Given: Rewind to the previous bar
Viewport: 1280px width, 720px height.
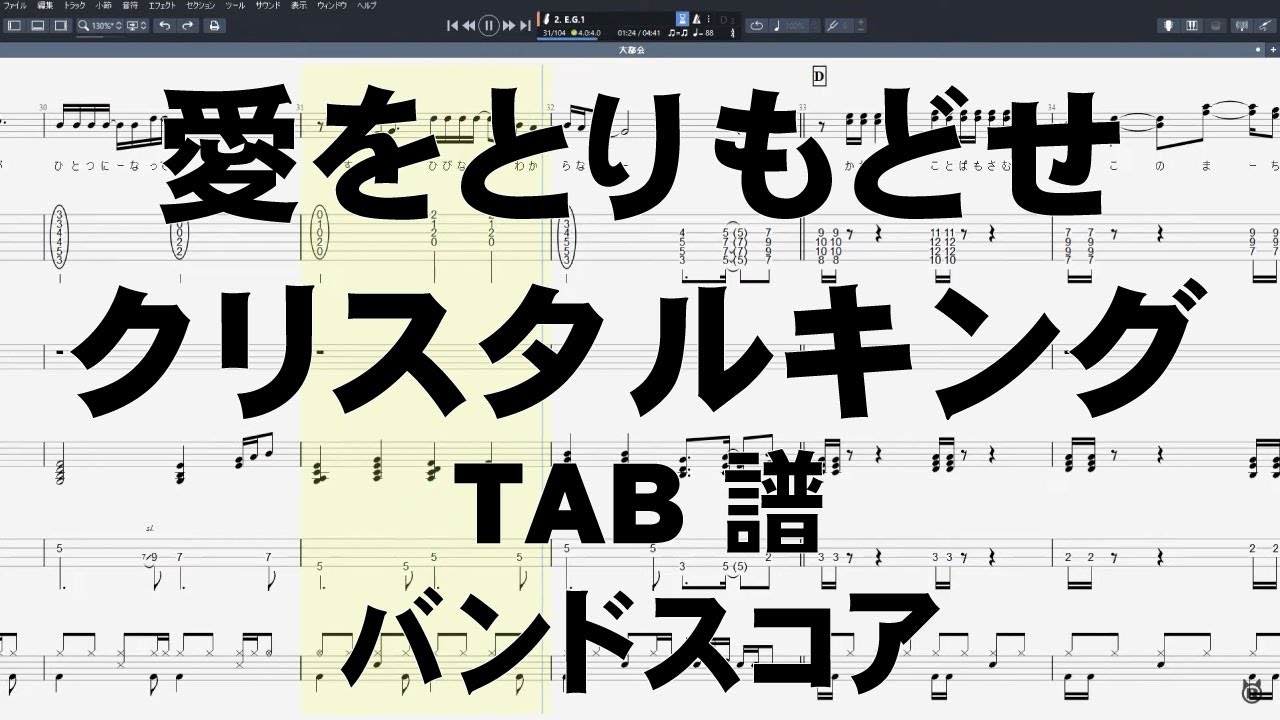Looking at the screenshot, I should (x=468, y=26).
